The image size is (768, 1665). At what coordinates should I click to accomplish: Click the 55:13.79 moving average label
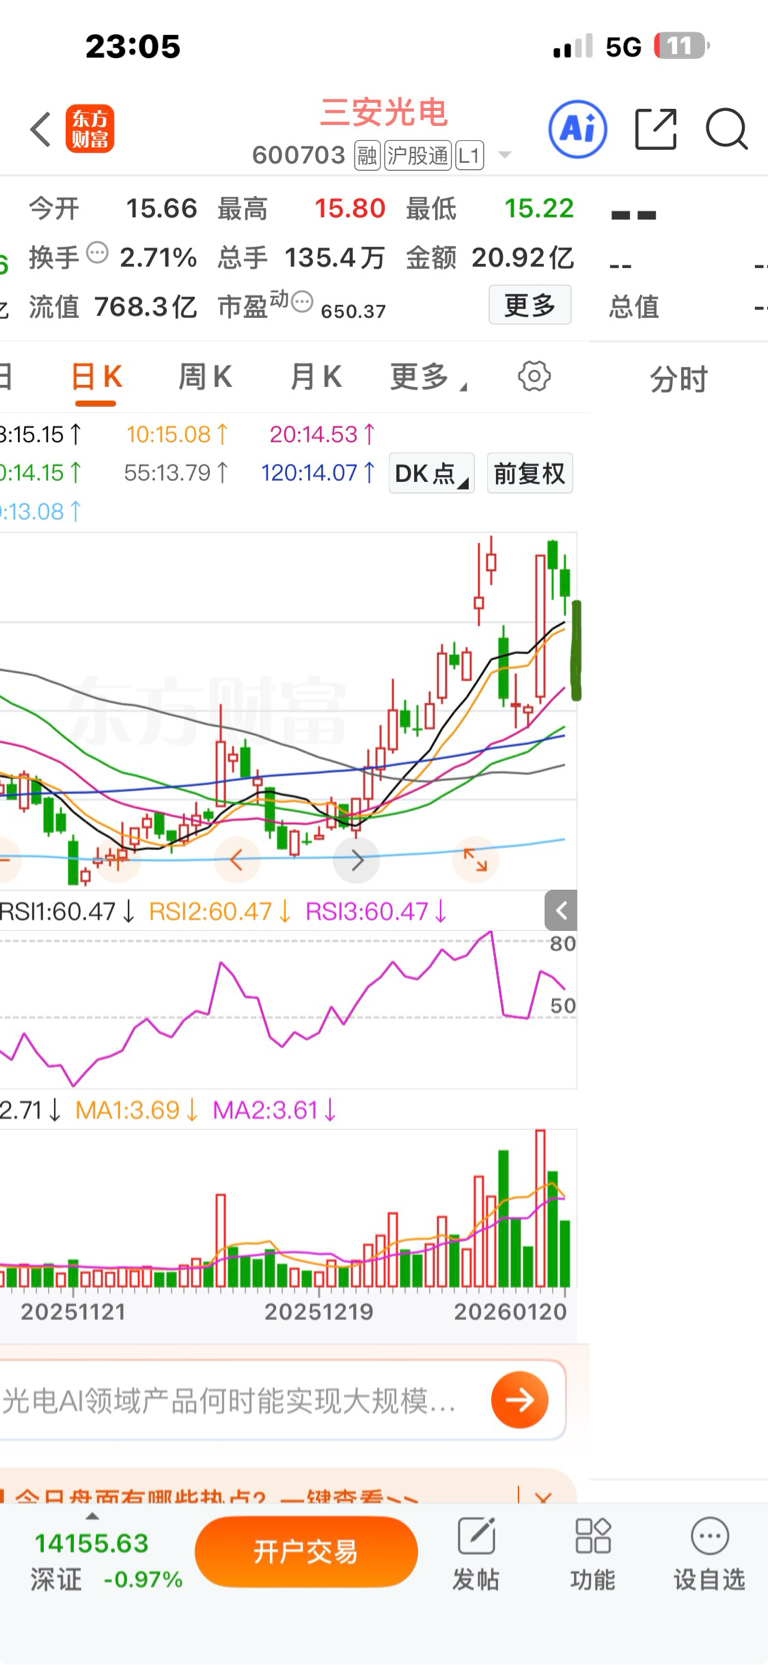pos(176,472)
